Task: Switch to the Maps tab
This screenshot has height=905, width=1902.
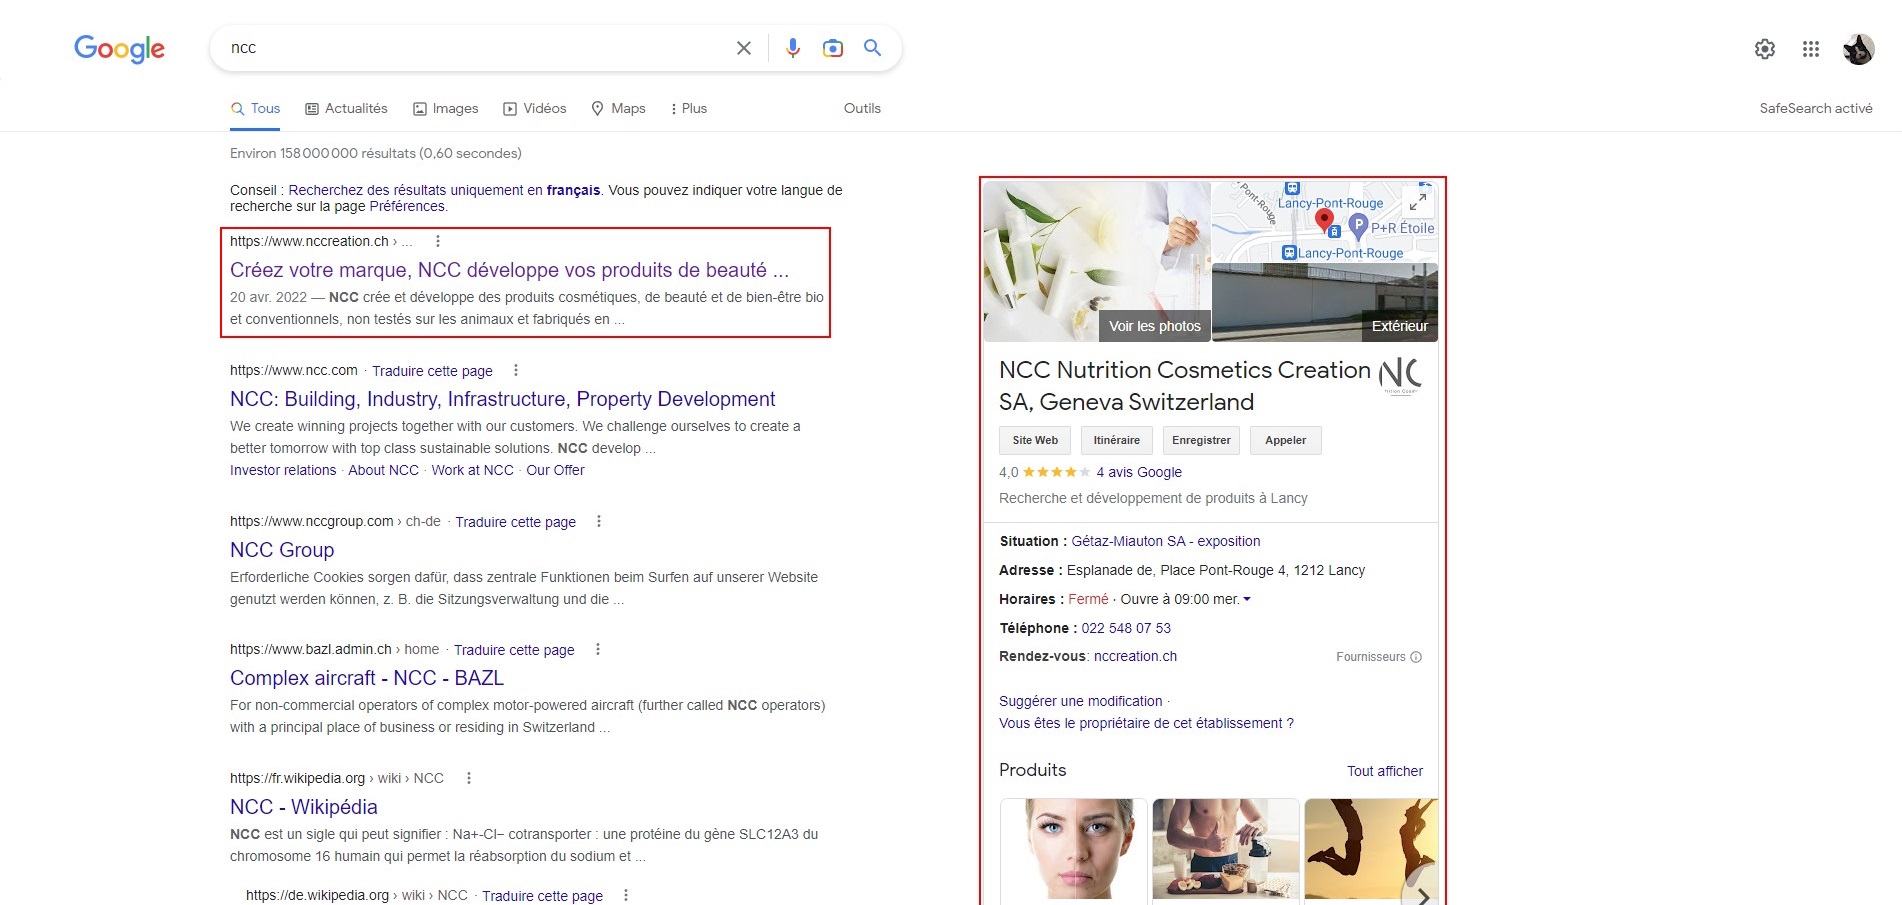Action: (618, 108)
